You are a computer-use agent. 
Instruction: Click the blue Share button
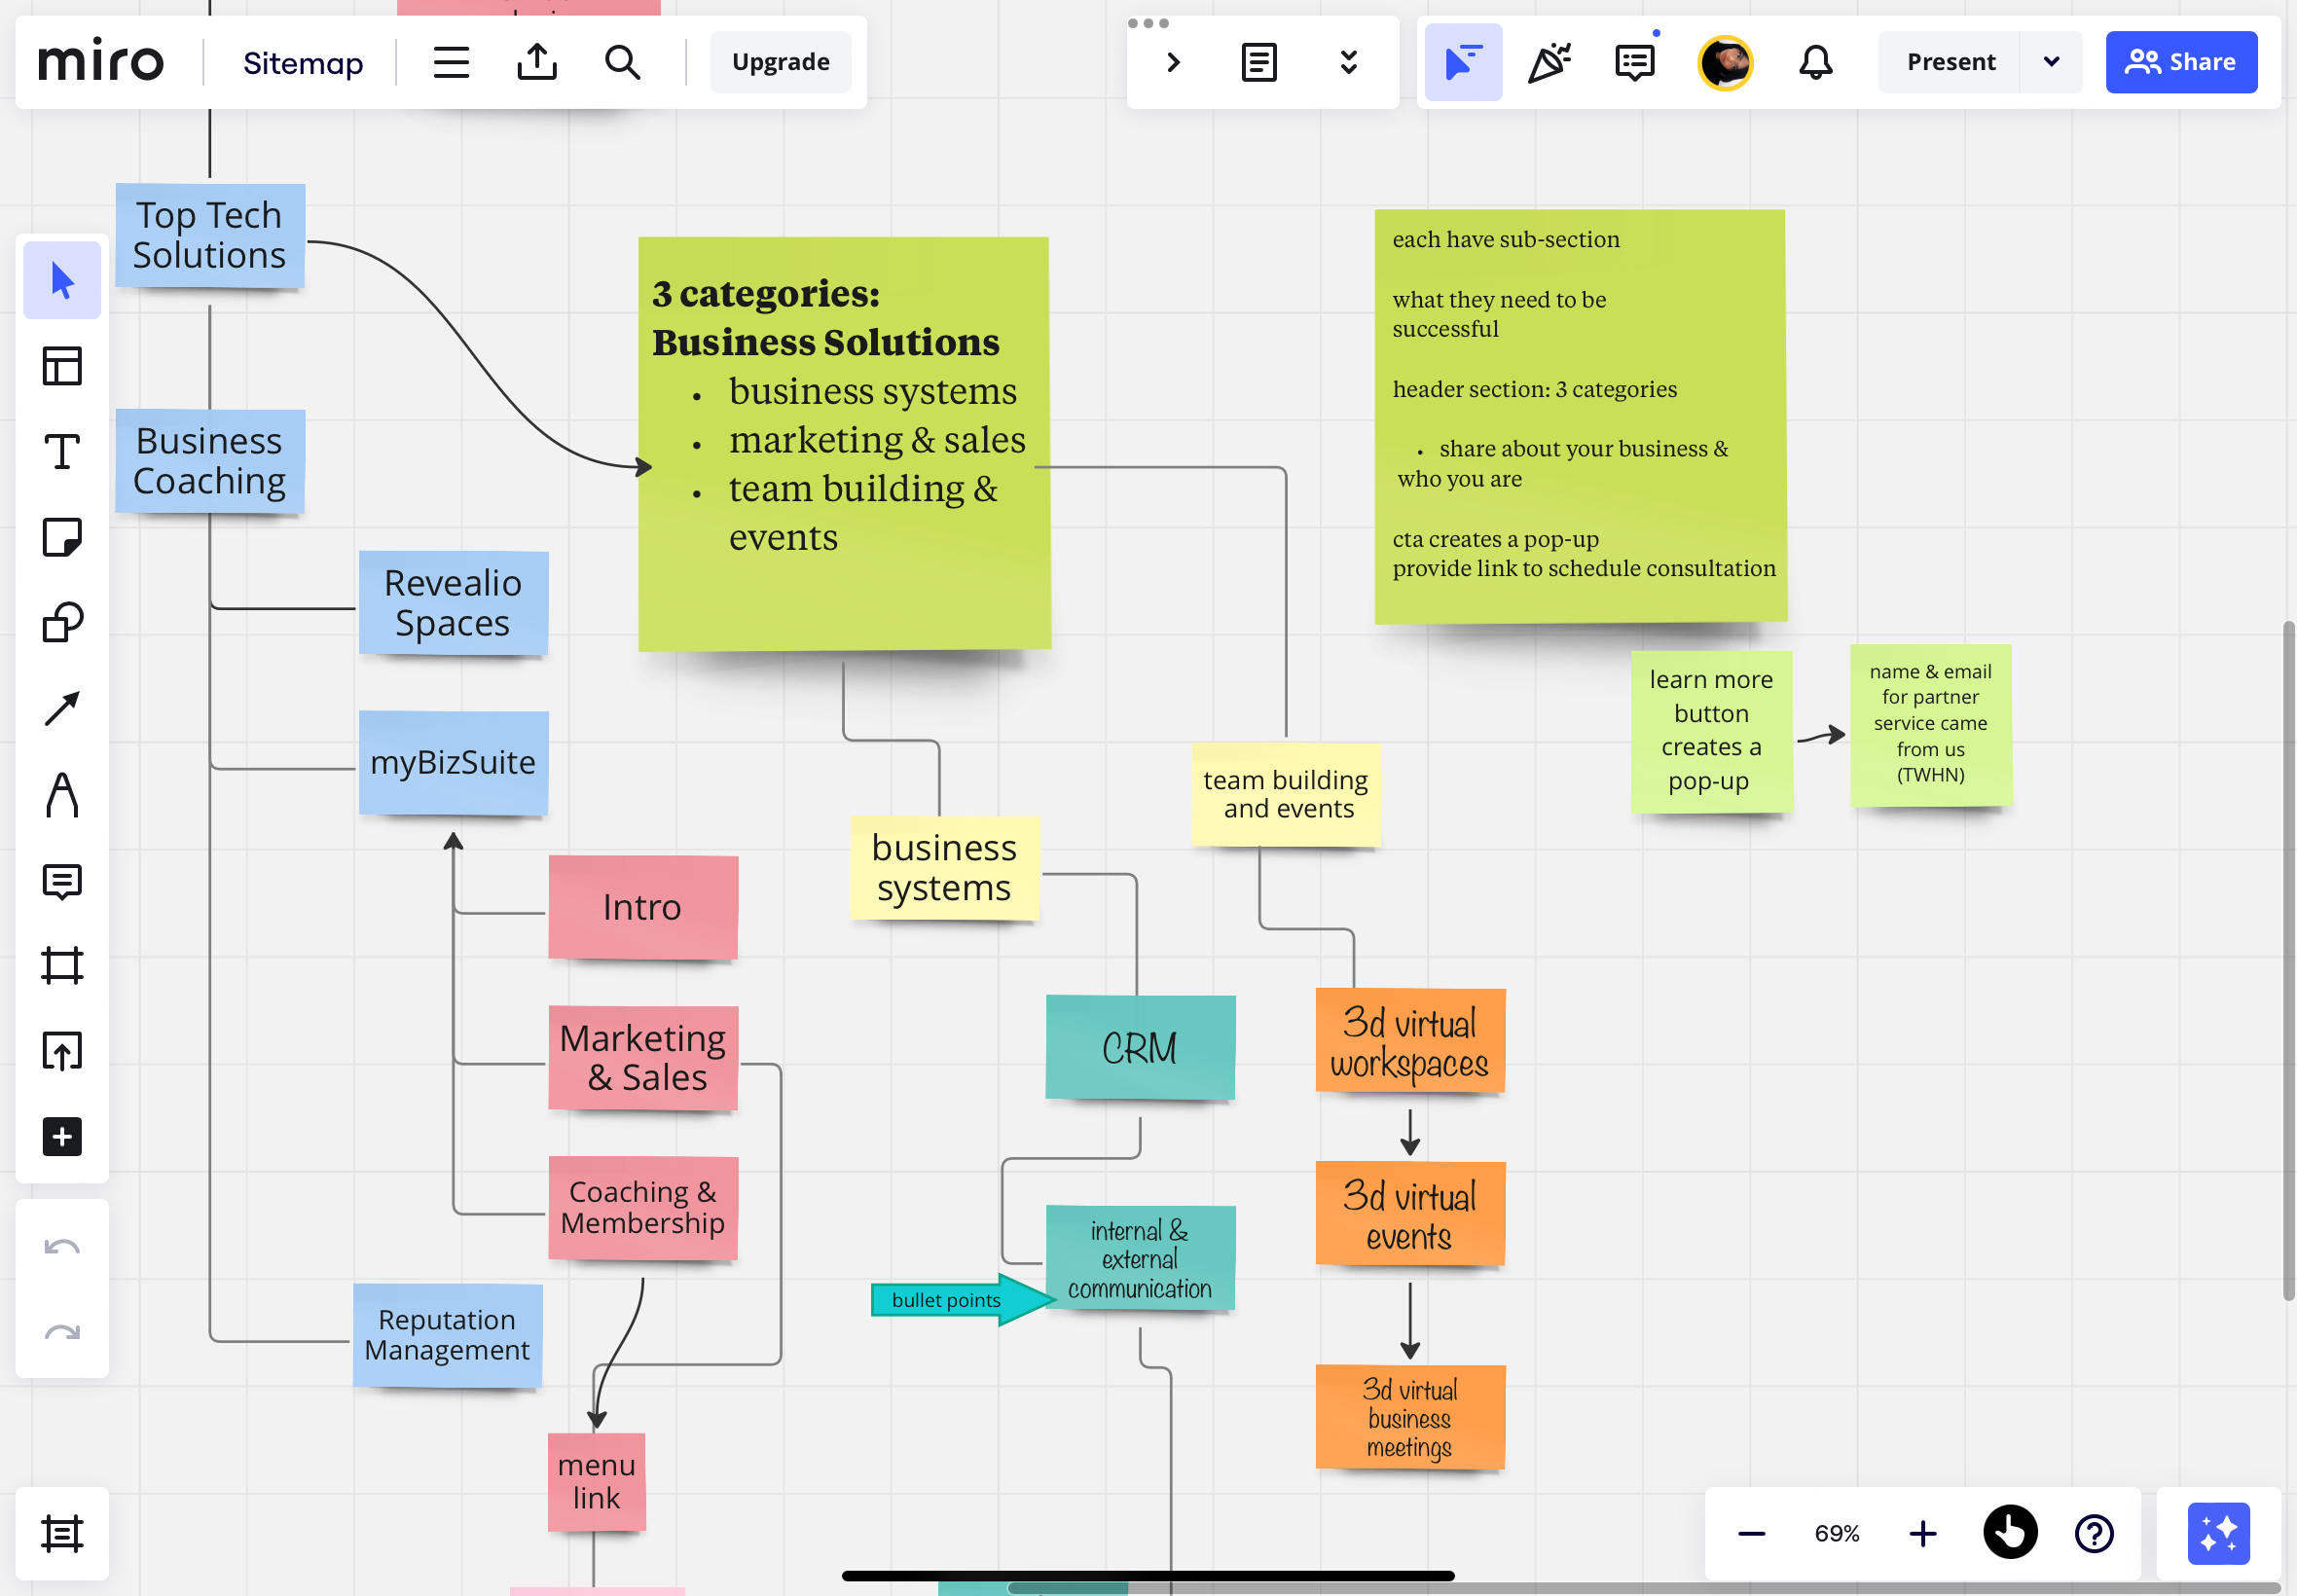click(2181, 62)
